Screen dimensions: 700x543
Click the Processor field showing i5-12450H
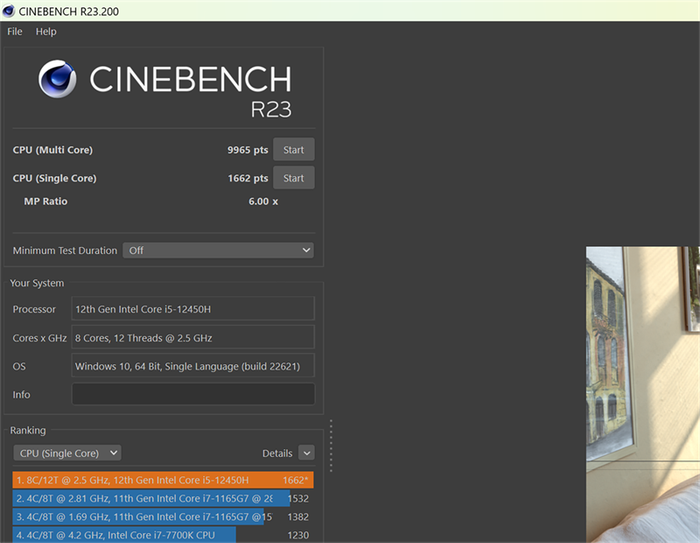click(x=193, y=309)
